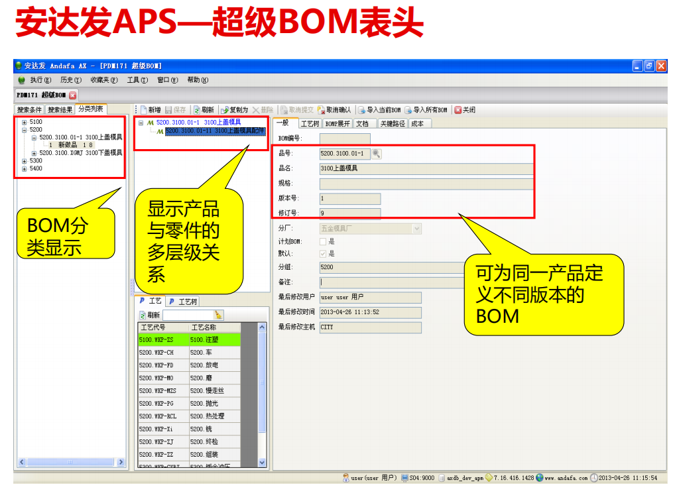
Task: Click the server SD4:9000 status bar icon
Action: pyautogui.click(x=404, y=478)
